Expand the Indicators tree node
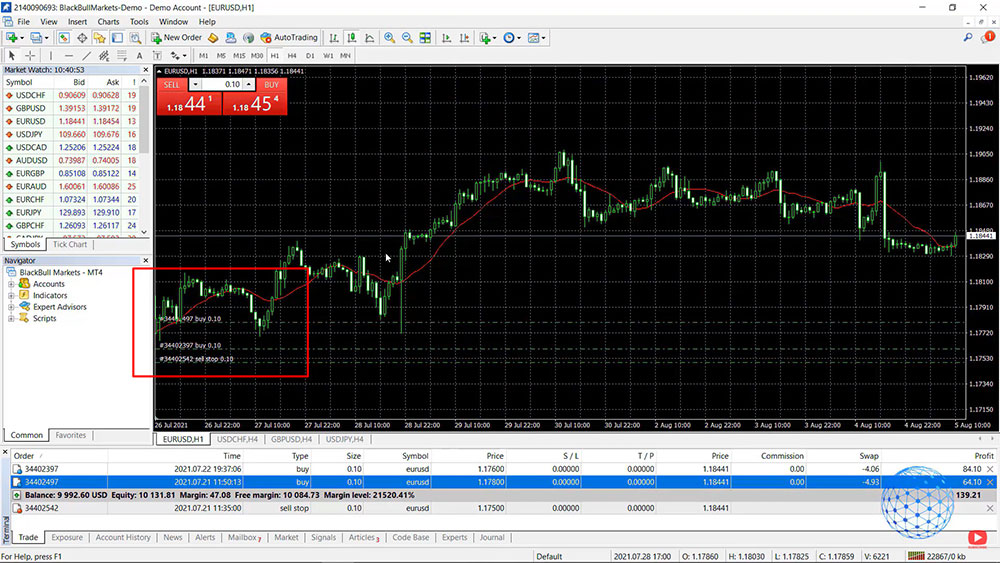Image resolution: width=1000 pixels, height=563 pixels. click(11, 296)
